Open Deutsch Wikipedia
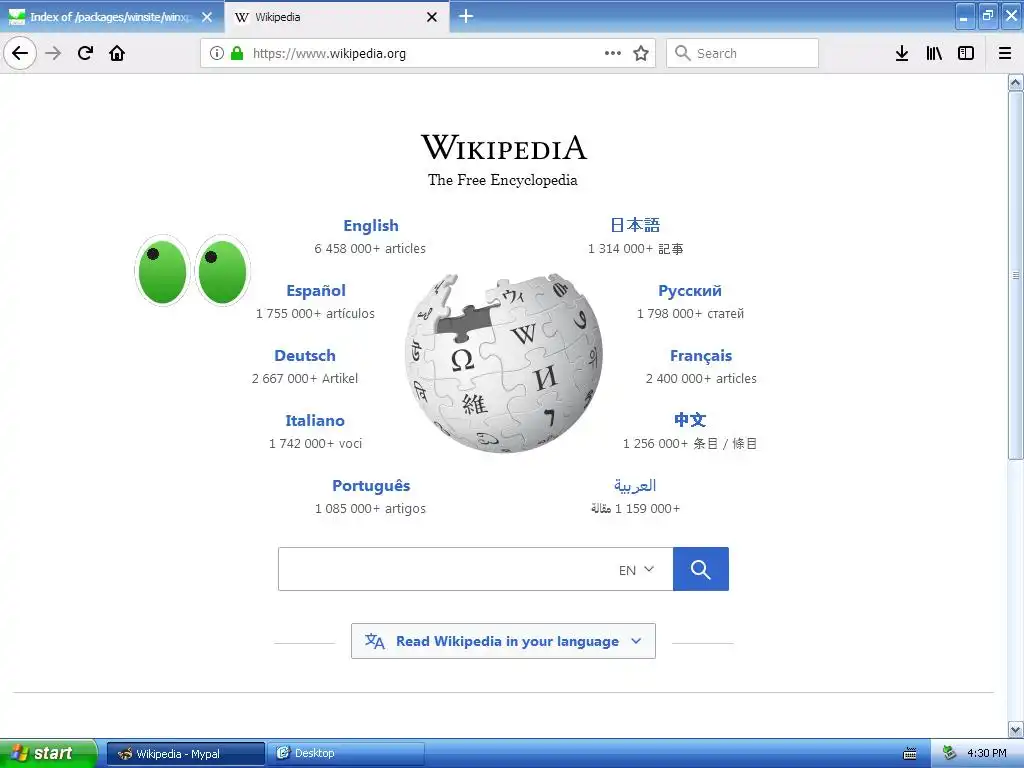 tap(305, 355)
